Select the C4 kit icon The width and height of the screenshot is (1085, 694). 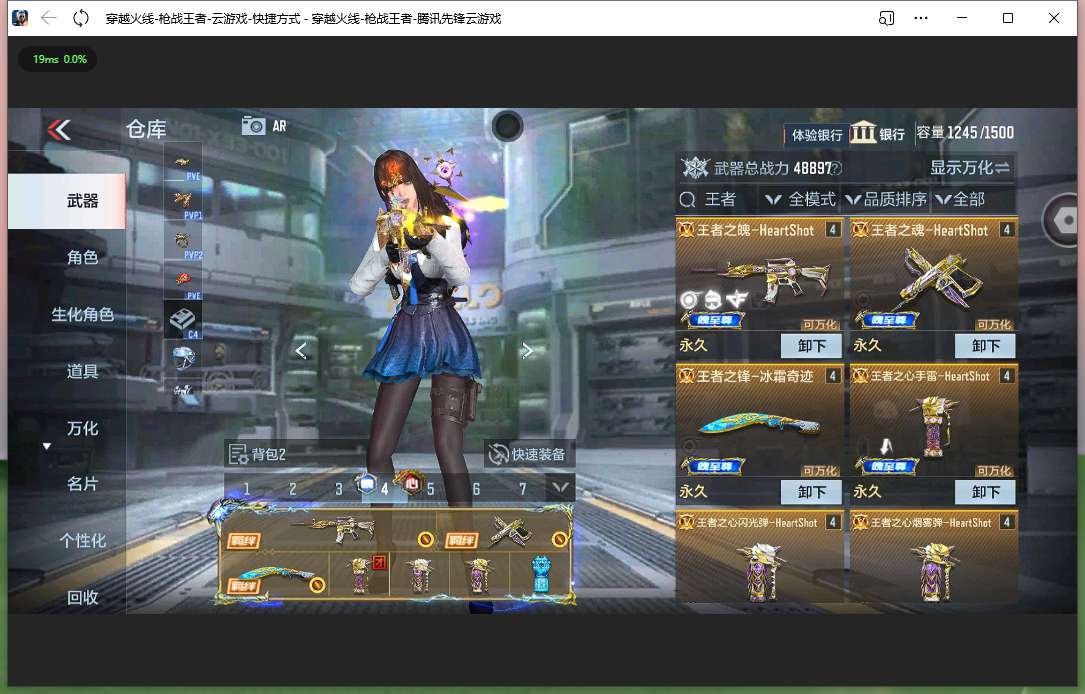click(183, 320)
